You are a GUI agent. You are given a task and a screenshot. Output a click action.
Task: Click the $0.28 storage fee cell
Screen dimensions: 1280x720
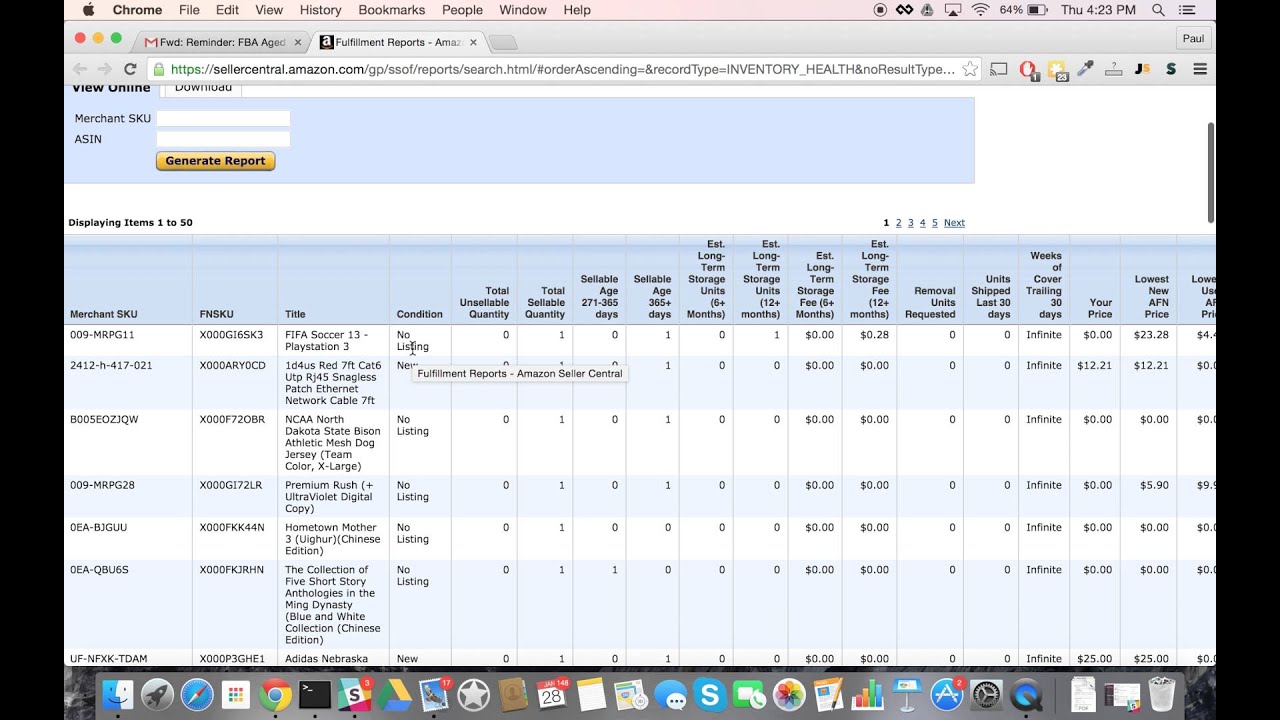point(874,335)
